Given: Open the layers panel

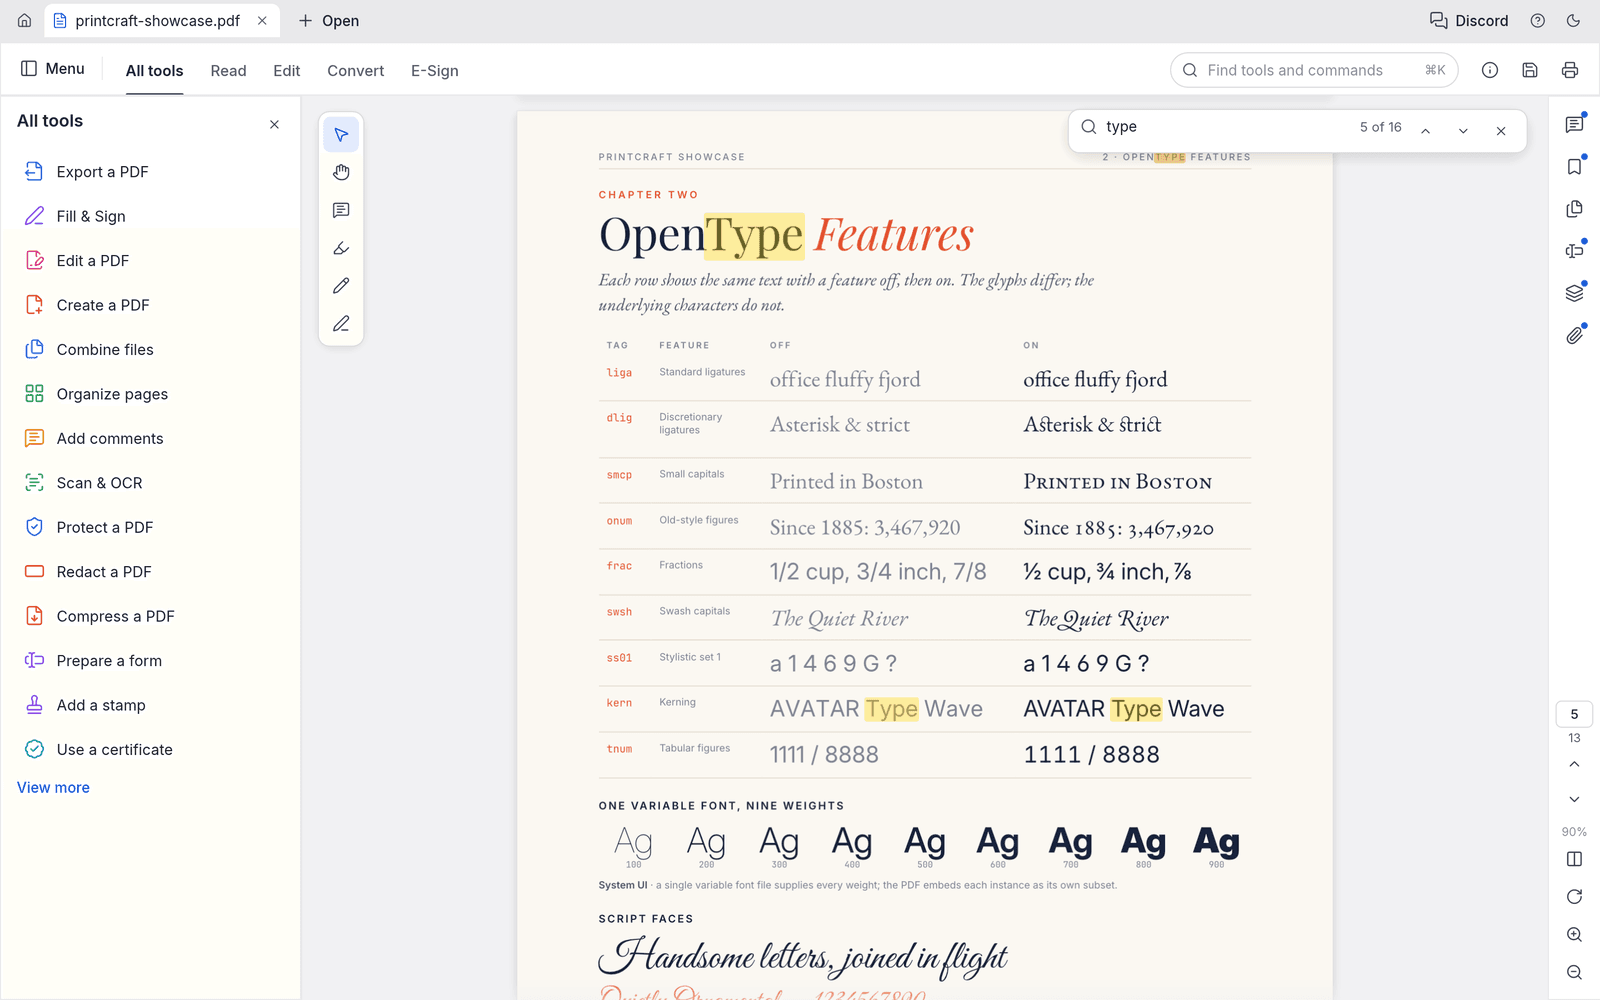Looking at the screenshot, I should click(x=1575, y=293).
